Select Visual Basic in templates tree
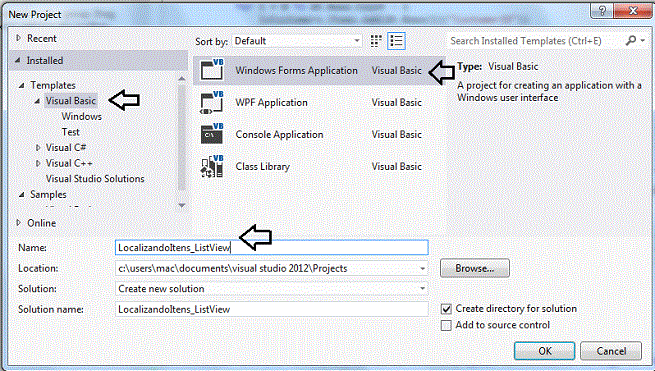Viewport: 655px width, 371px height. click(71, 101)
